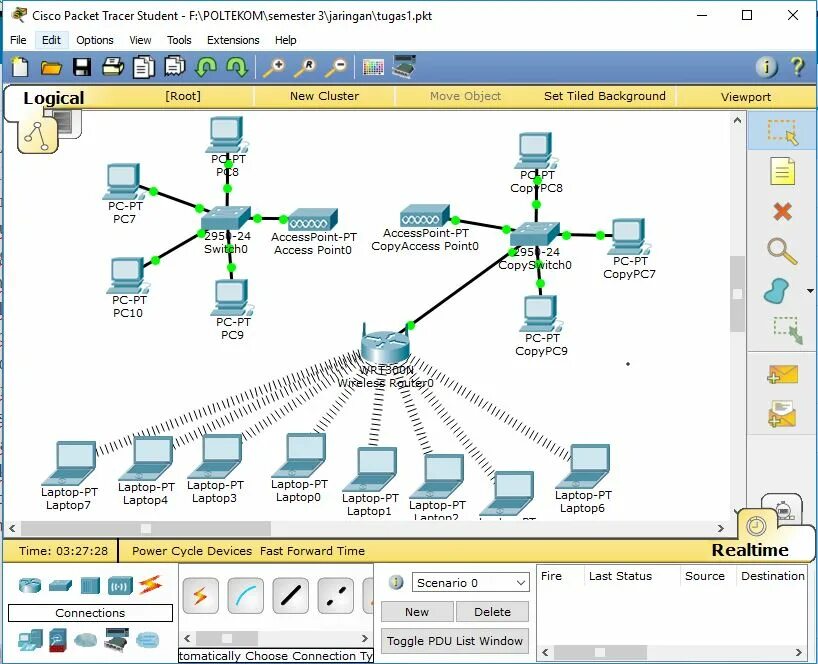Click the Undo green arrow icon
818x664 pixels.
(206, 67)
